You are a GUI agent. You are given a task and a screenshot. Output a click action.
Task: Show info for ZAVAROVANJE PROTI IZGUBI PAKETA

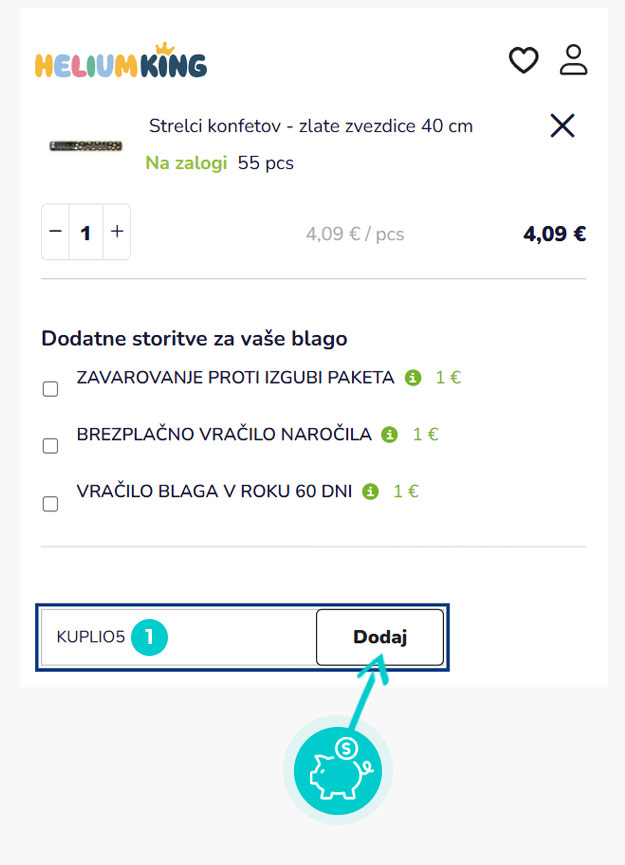[413, 378]
